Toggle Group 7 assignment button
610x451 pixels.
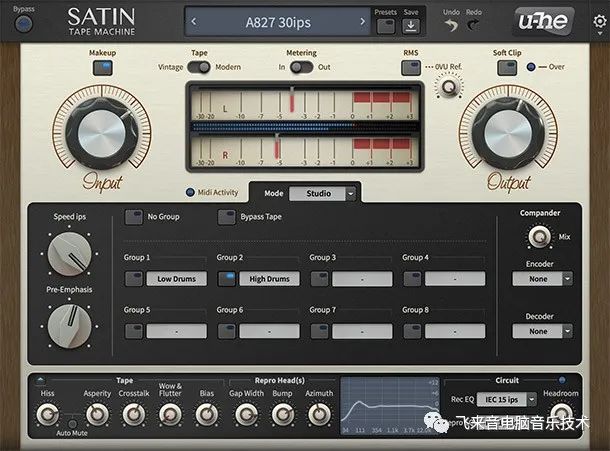pos(319,331)
